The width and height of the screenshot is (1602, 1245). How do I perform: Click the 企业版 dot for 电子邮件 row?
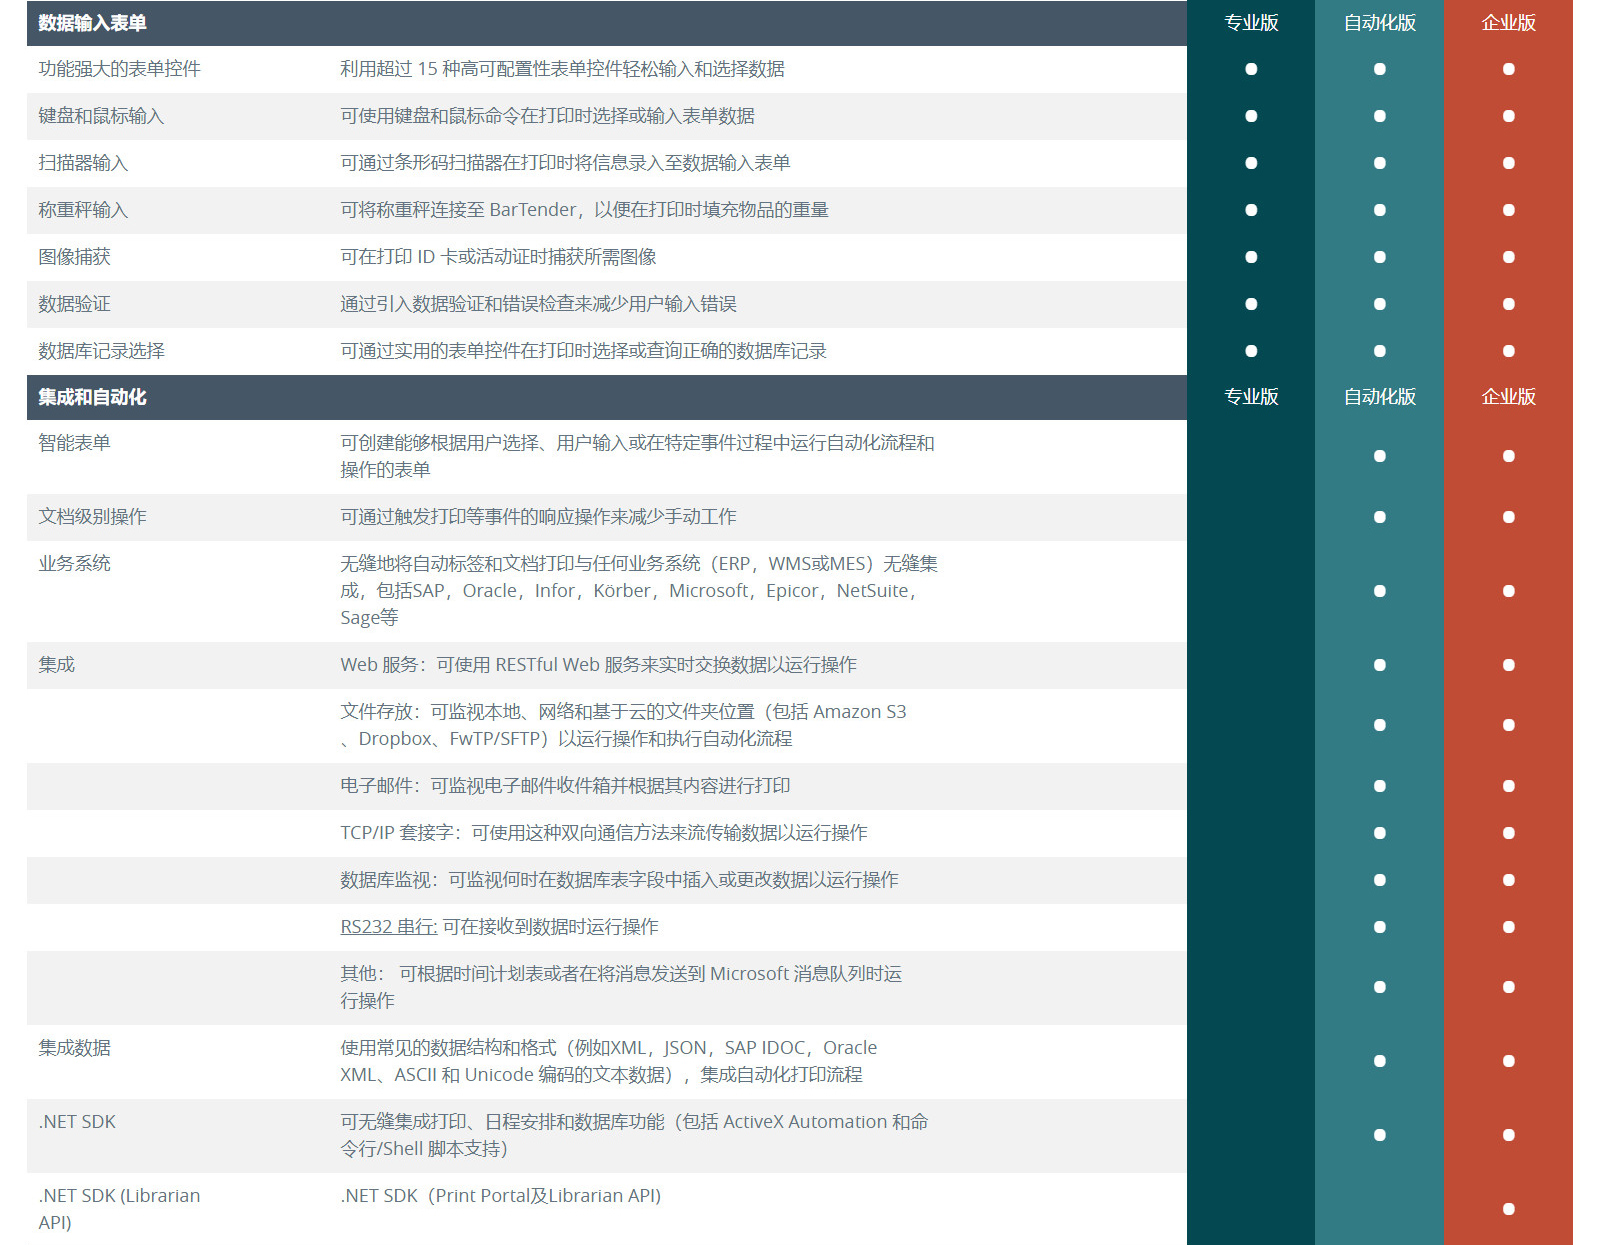1509,786
